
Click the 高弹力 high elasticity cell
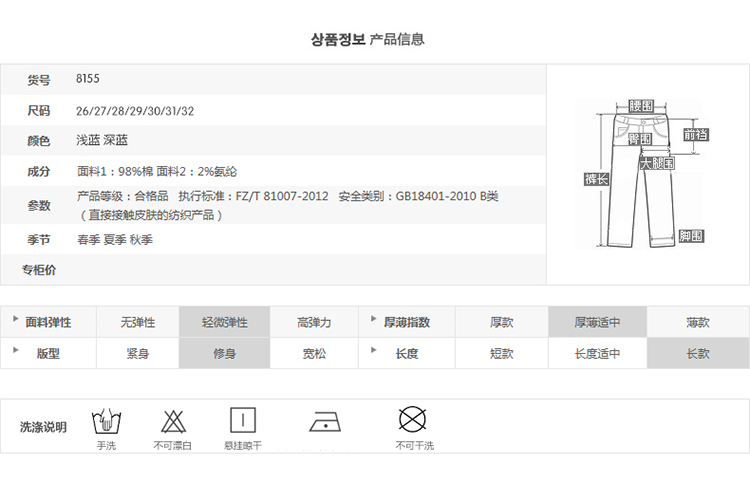(314, 322)
